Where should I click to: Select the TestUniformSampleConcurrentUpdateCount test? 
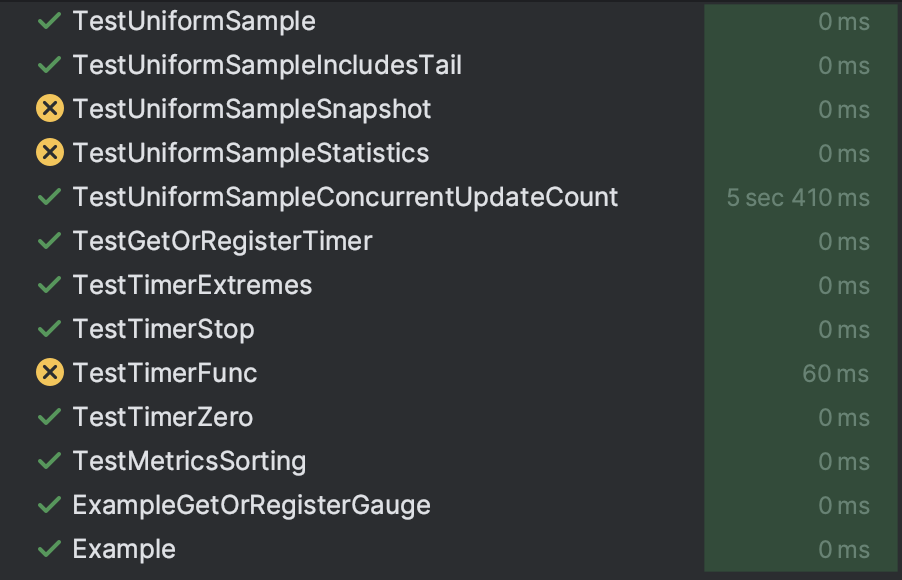click(x=344, y=197)
